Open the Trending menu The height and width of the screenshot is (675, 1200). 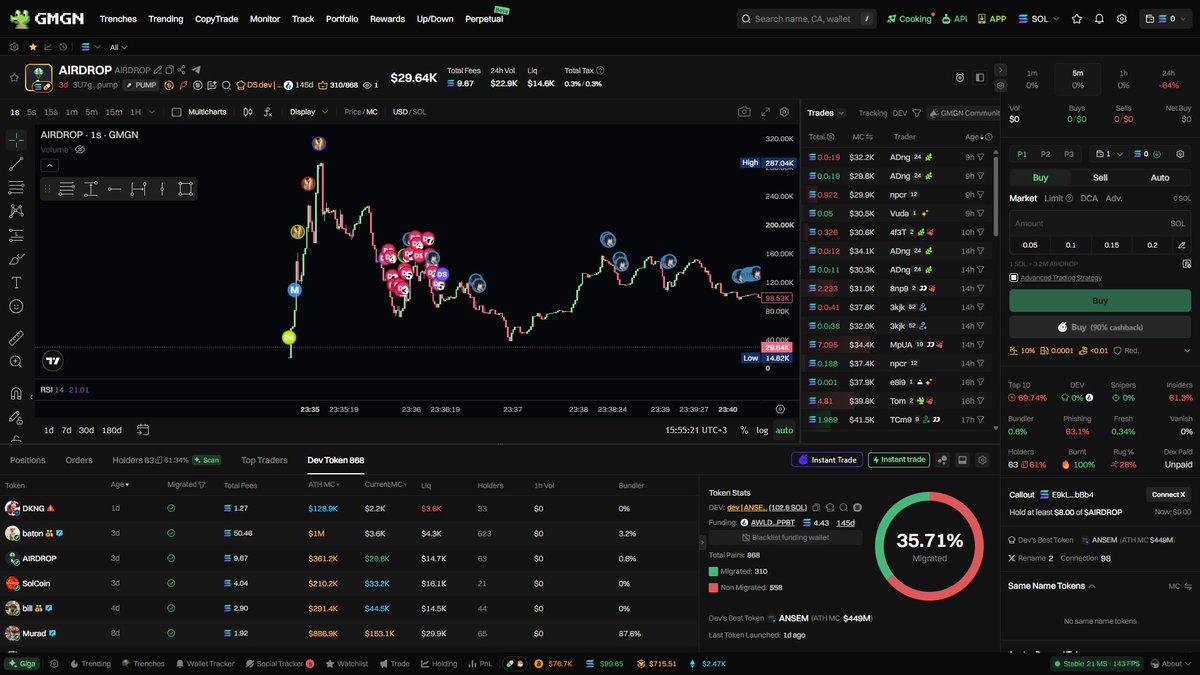[166, 18]
